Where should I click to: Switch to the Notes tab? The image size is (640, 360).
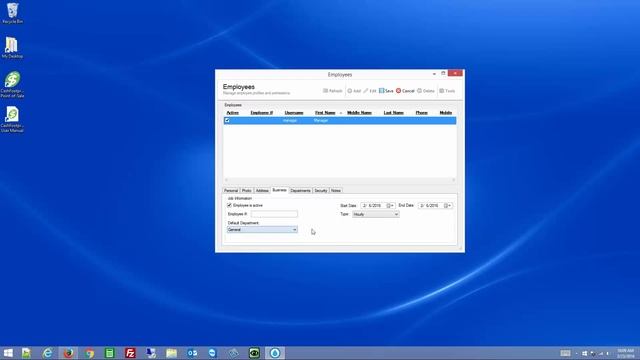point(336,191)
